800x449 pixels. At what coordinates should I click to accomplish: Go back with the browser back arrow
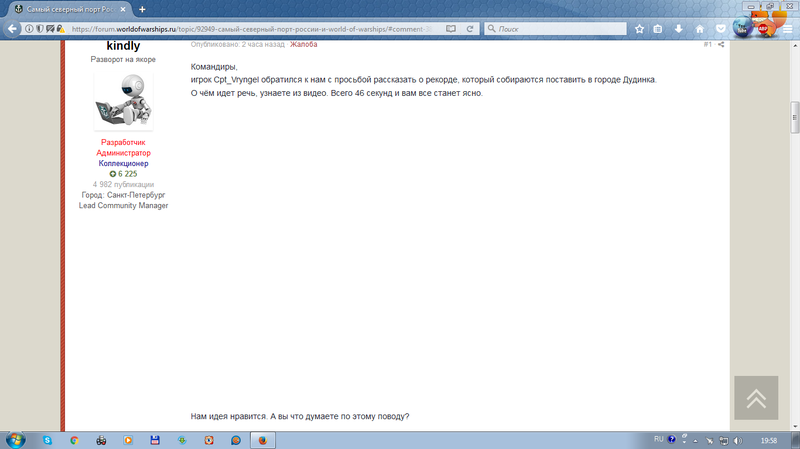coord(12,29)
